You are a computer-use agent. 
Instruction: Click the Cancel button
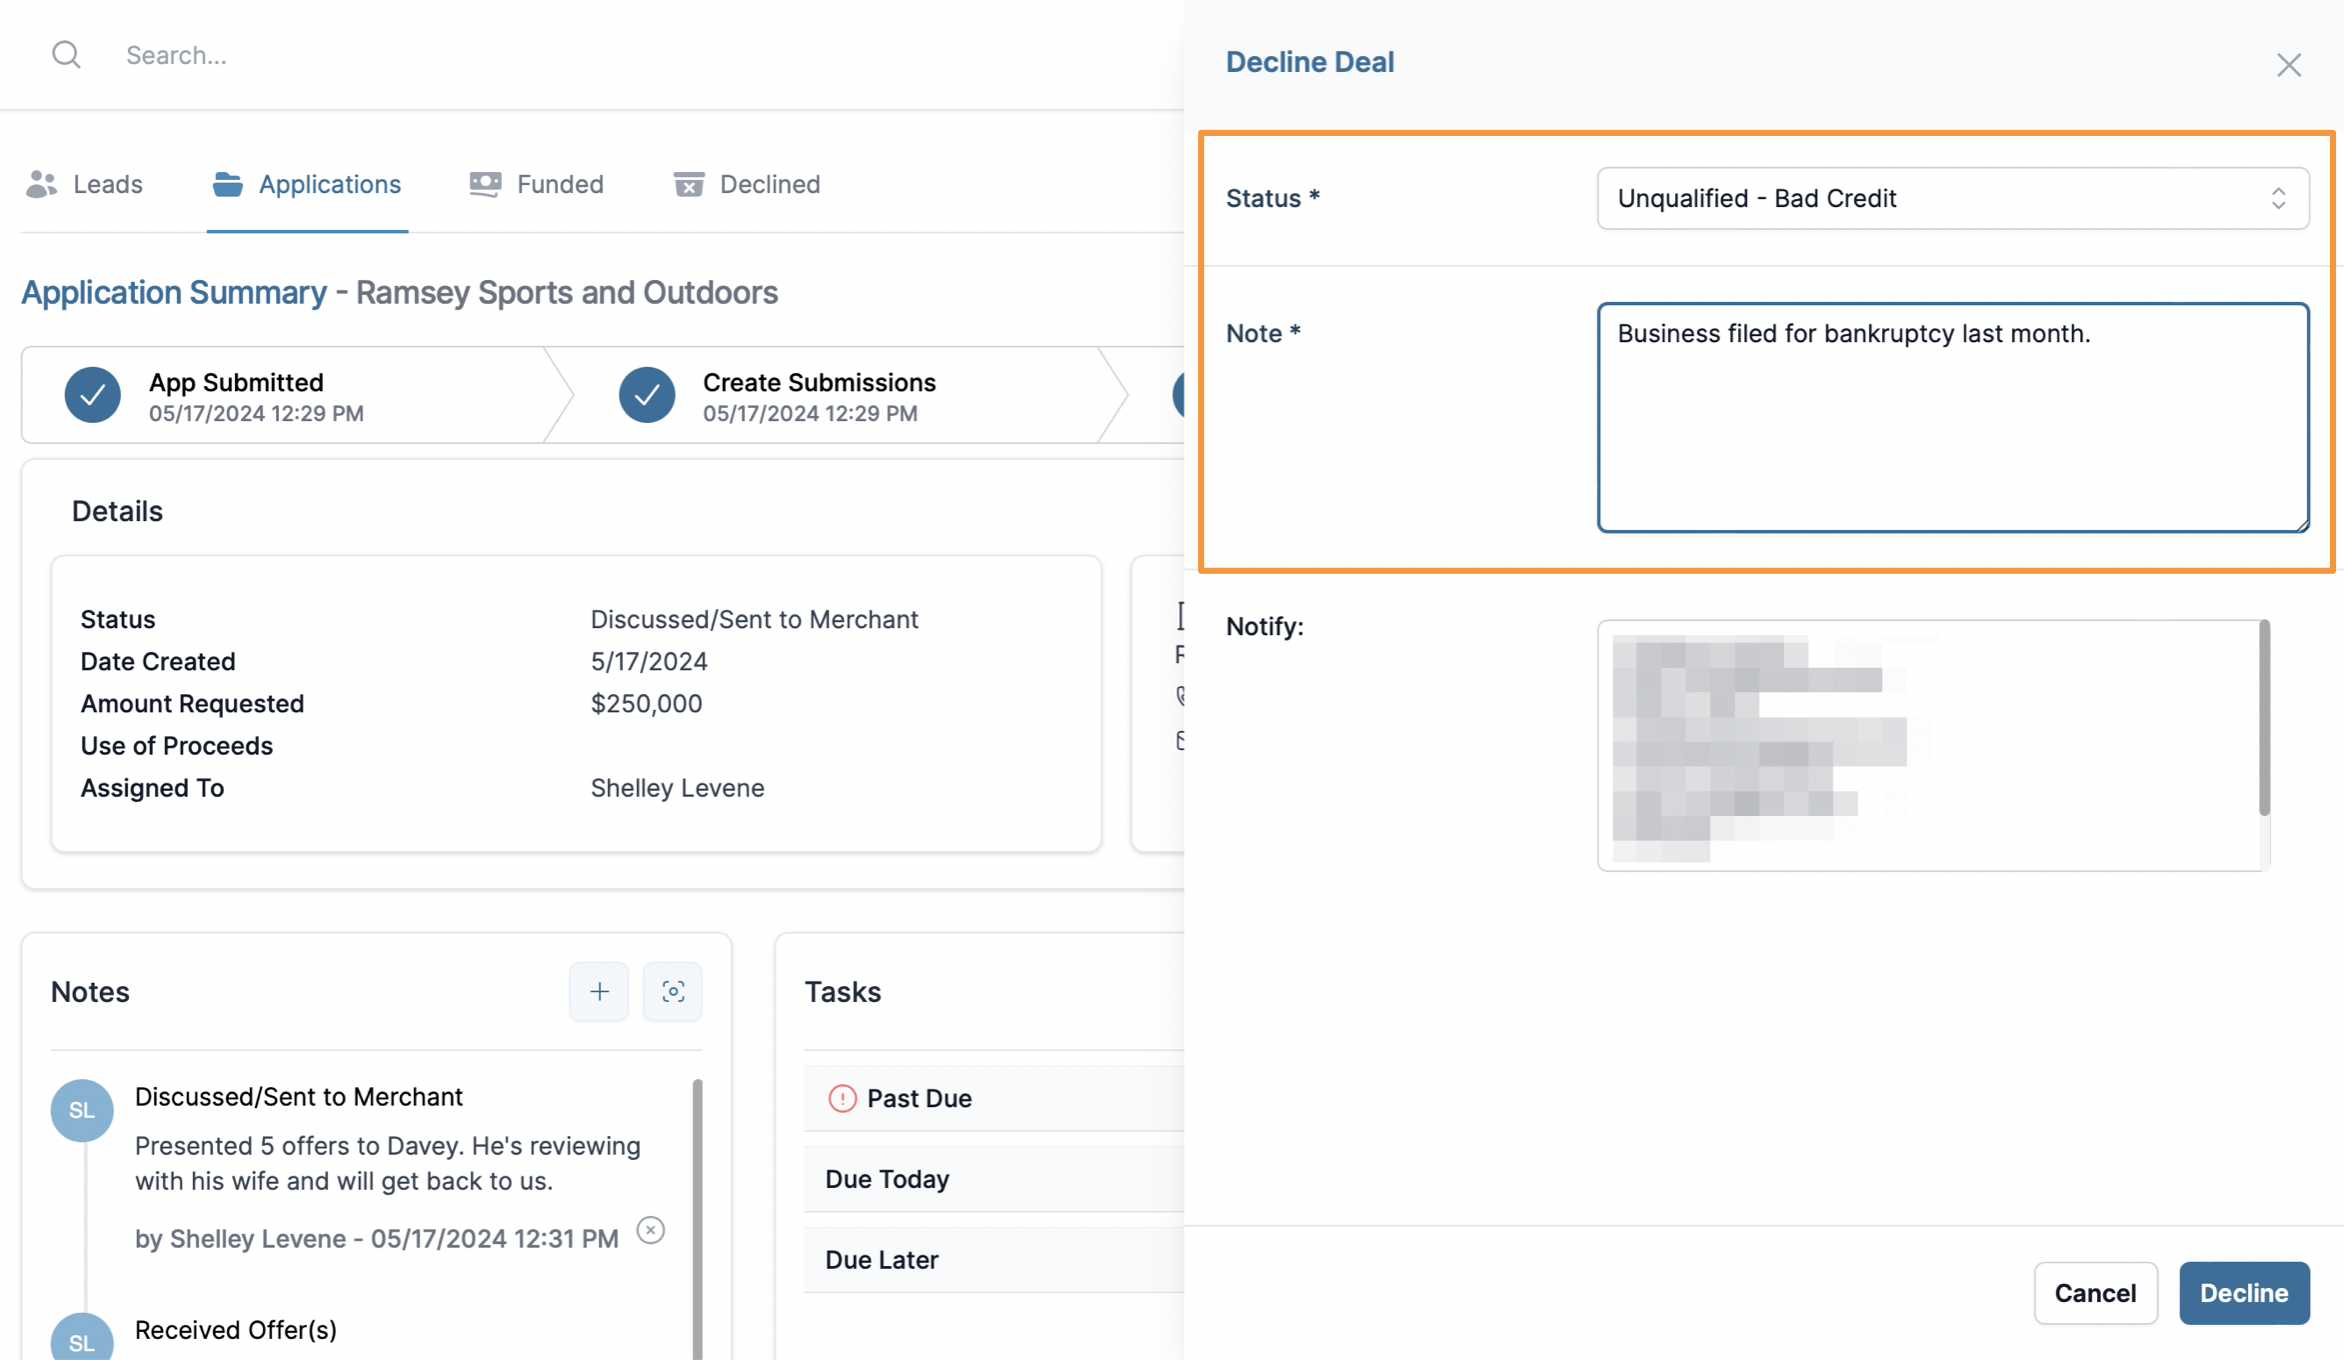[2095, 1293]
